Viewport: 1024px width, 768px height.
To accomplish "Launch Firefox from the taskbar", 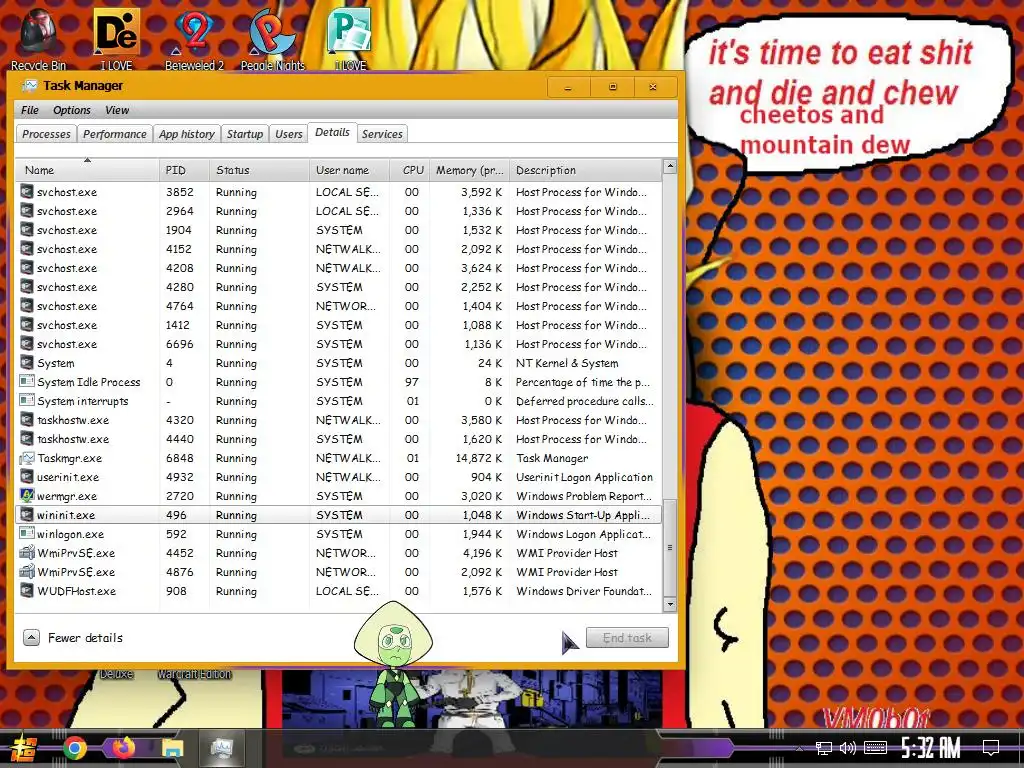I will click(123, 748).
